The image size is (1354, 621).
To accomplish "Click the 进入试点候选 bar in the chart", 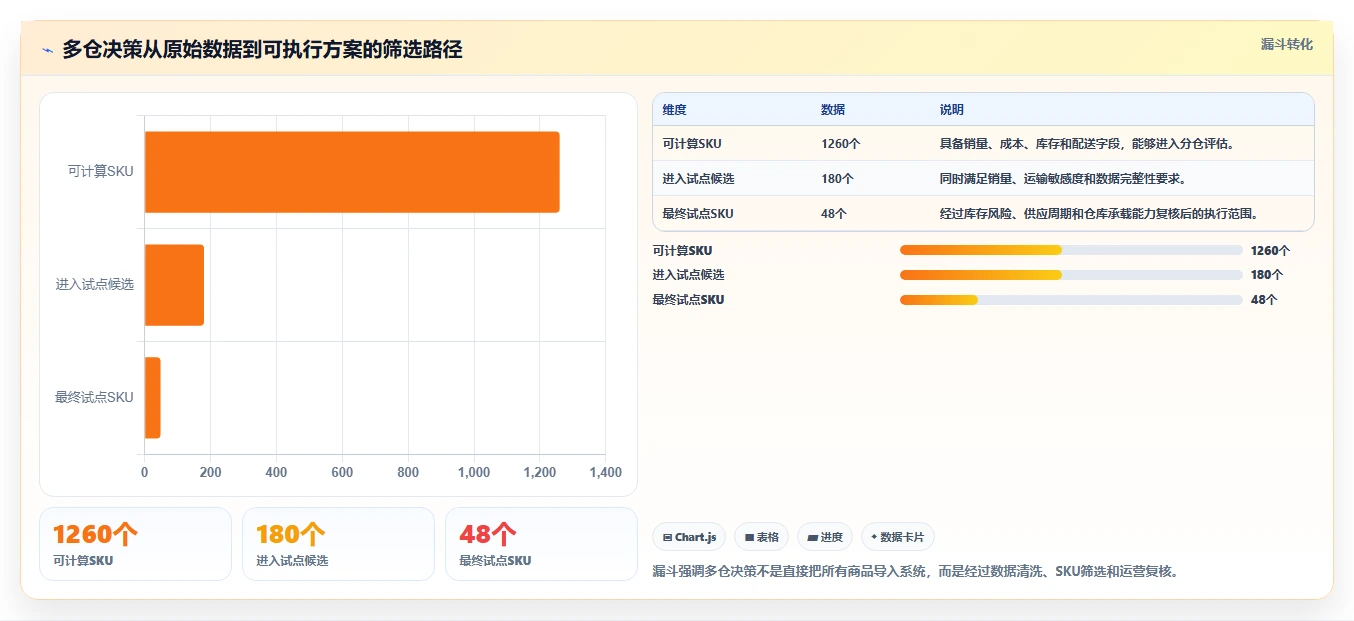I will pyautogui.click(x=174, y=285).
